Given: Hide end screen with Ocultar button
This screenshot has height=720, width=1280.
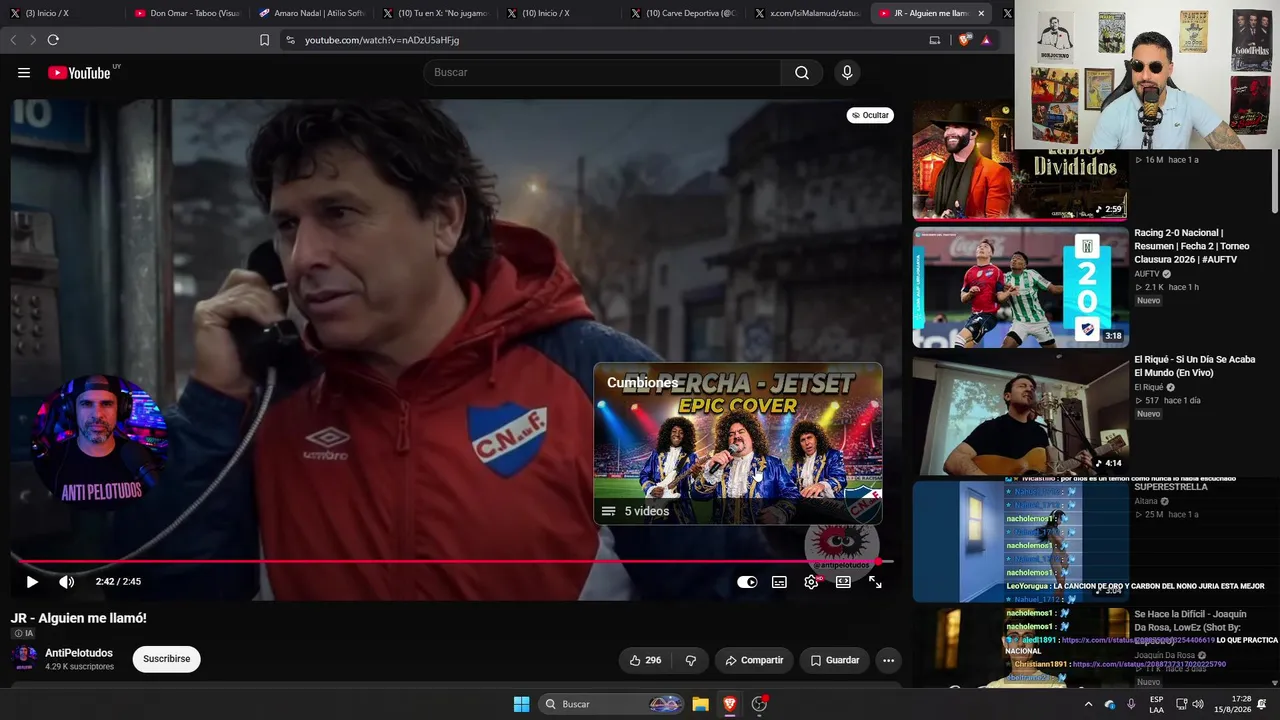Looking at the screenshot, I should point(870,115).
